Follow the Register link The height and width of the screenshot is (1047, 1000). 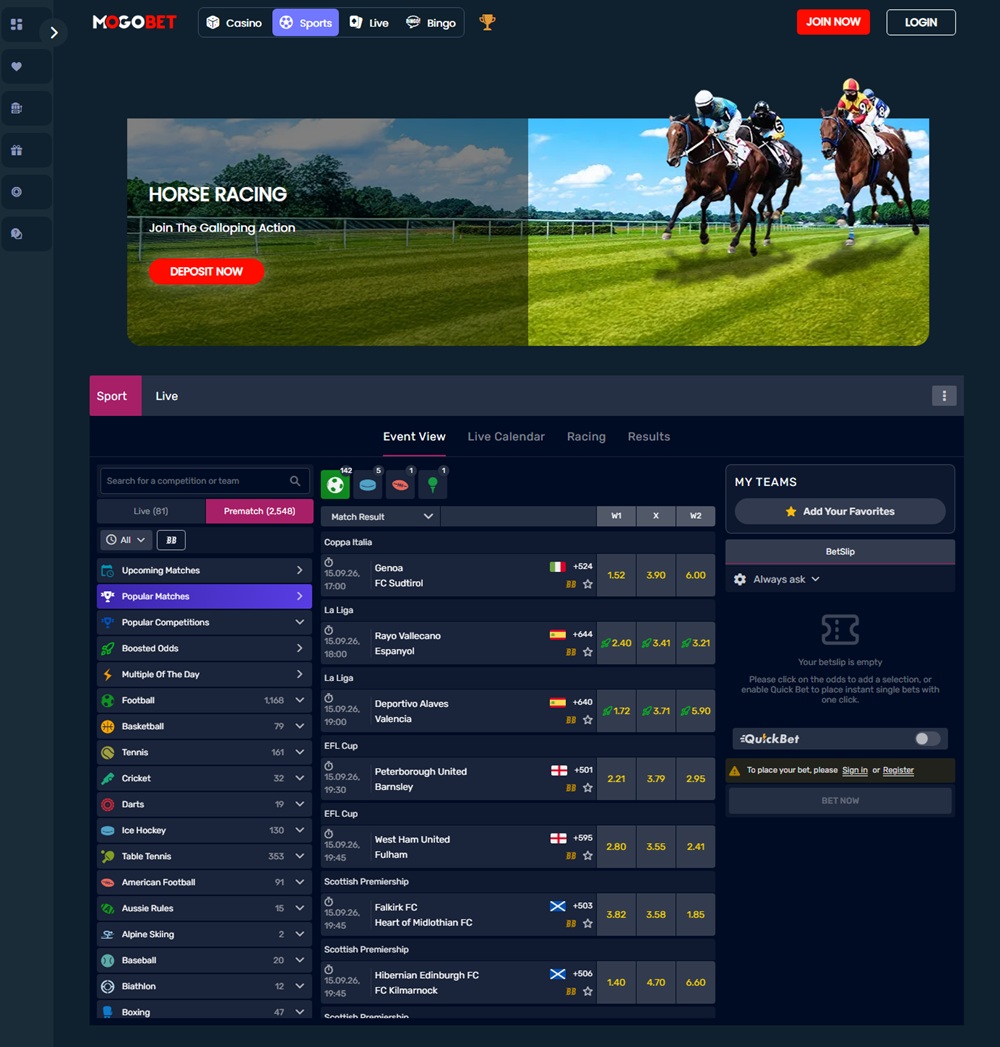[898, 770]
